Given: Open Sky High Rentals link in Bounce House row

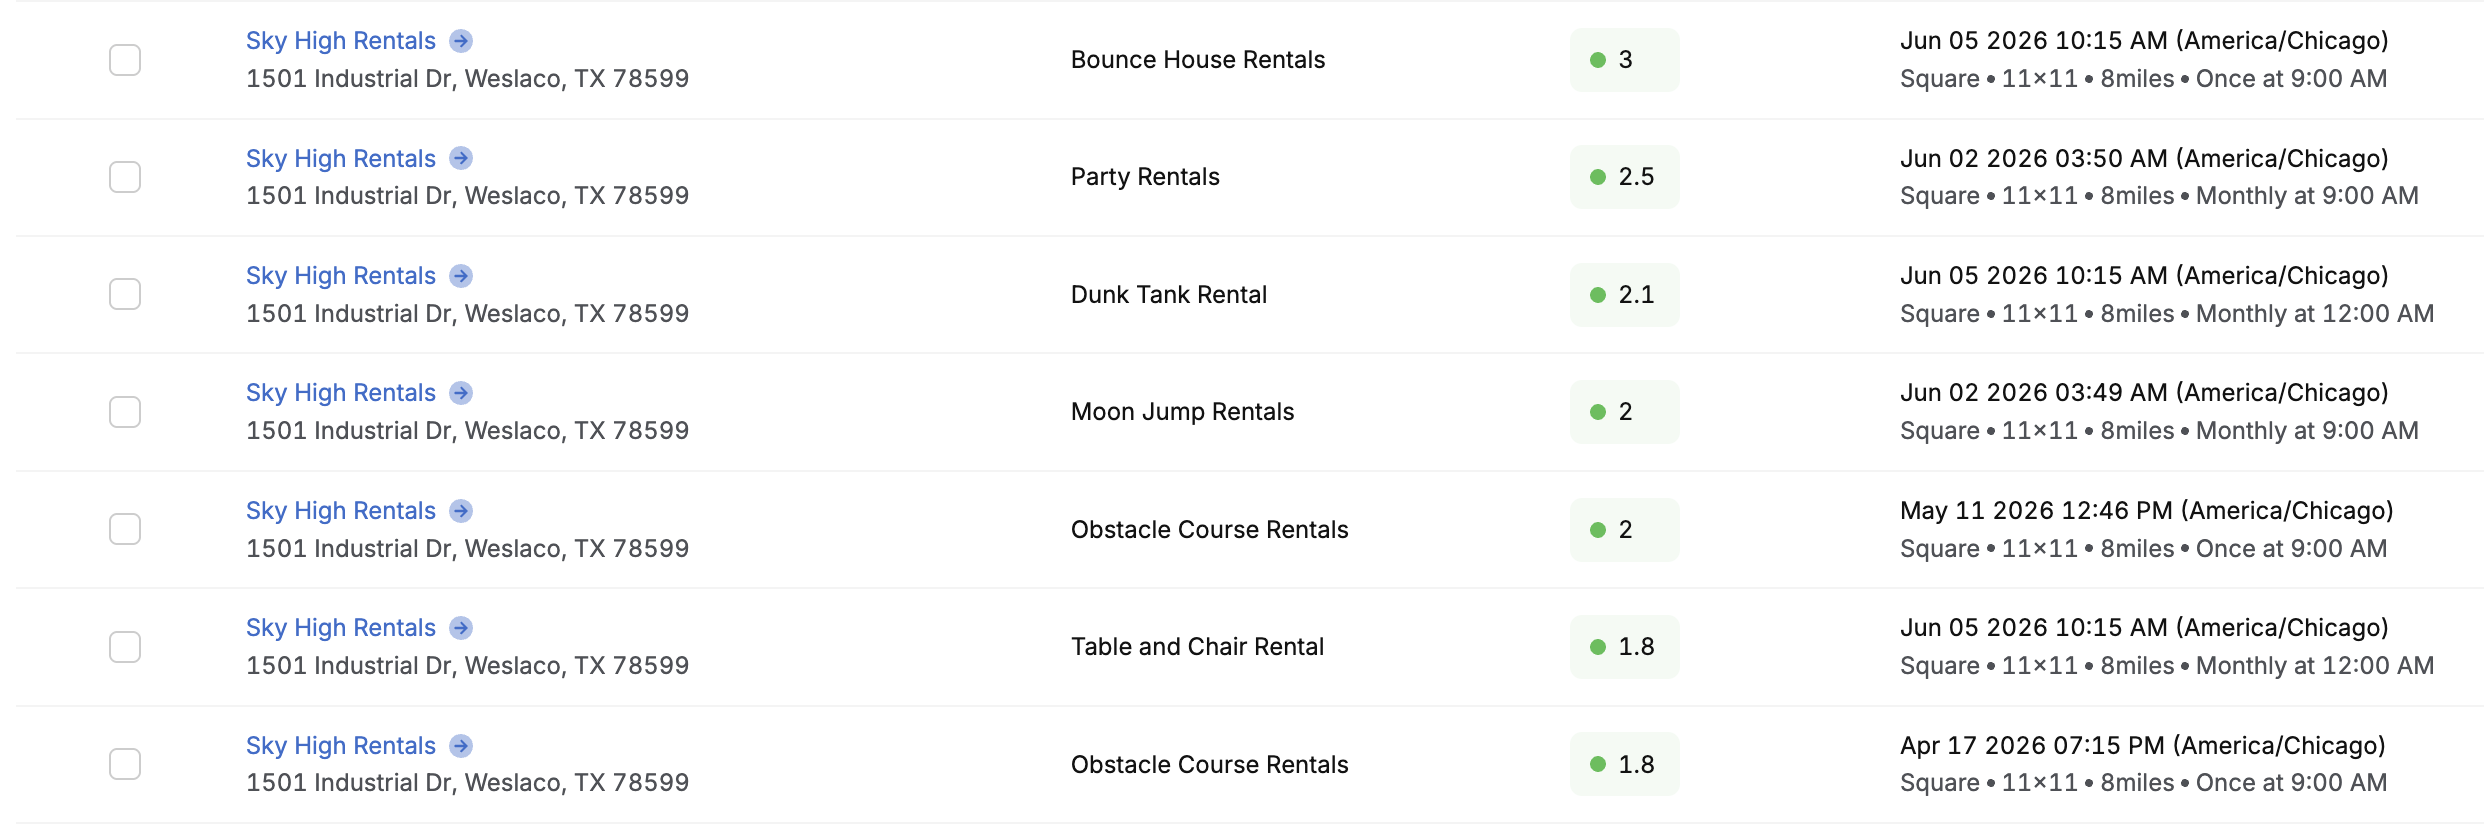Looking at the screenshot, I should click(341, 41).
